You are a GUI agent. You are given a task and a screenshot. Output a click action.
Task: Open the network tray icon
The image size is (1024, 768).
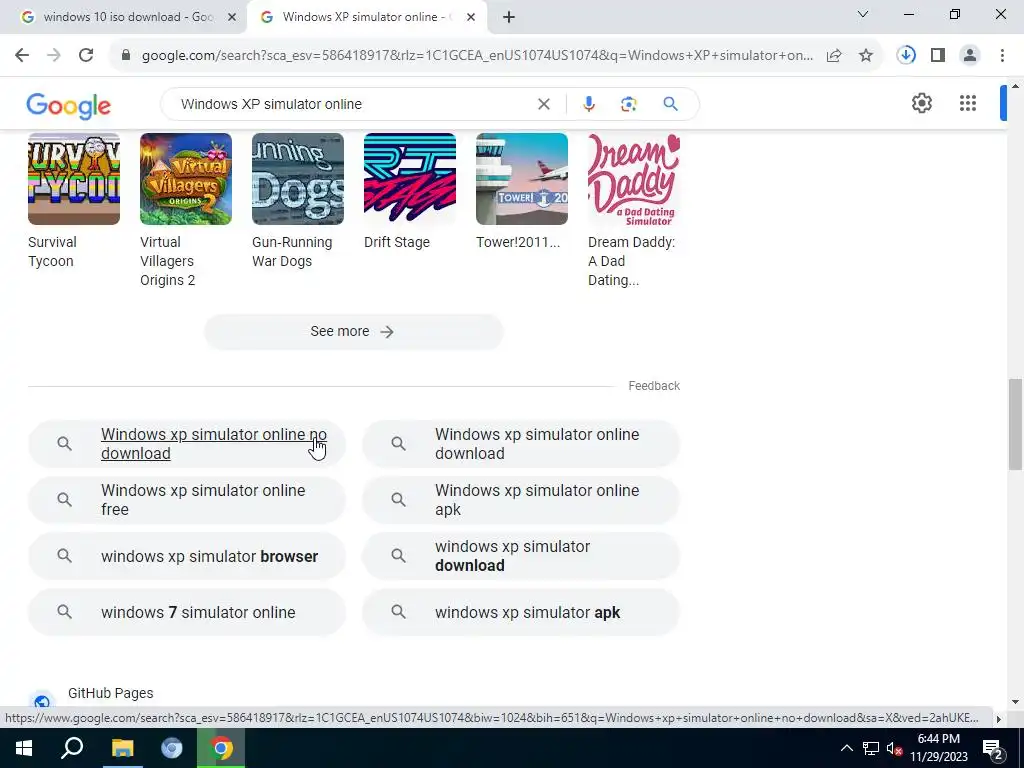[x=871, y=748]
